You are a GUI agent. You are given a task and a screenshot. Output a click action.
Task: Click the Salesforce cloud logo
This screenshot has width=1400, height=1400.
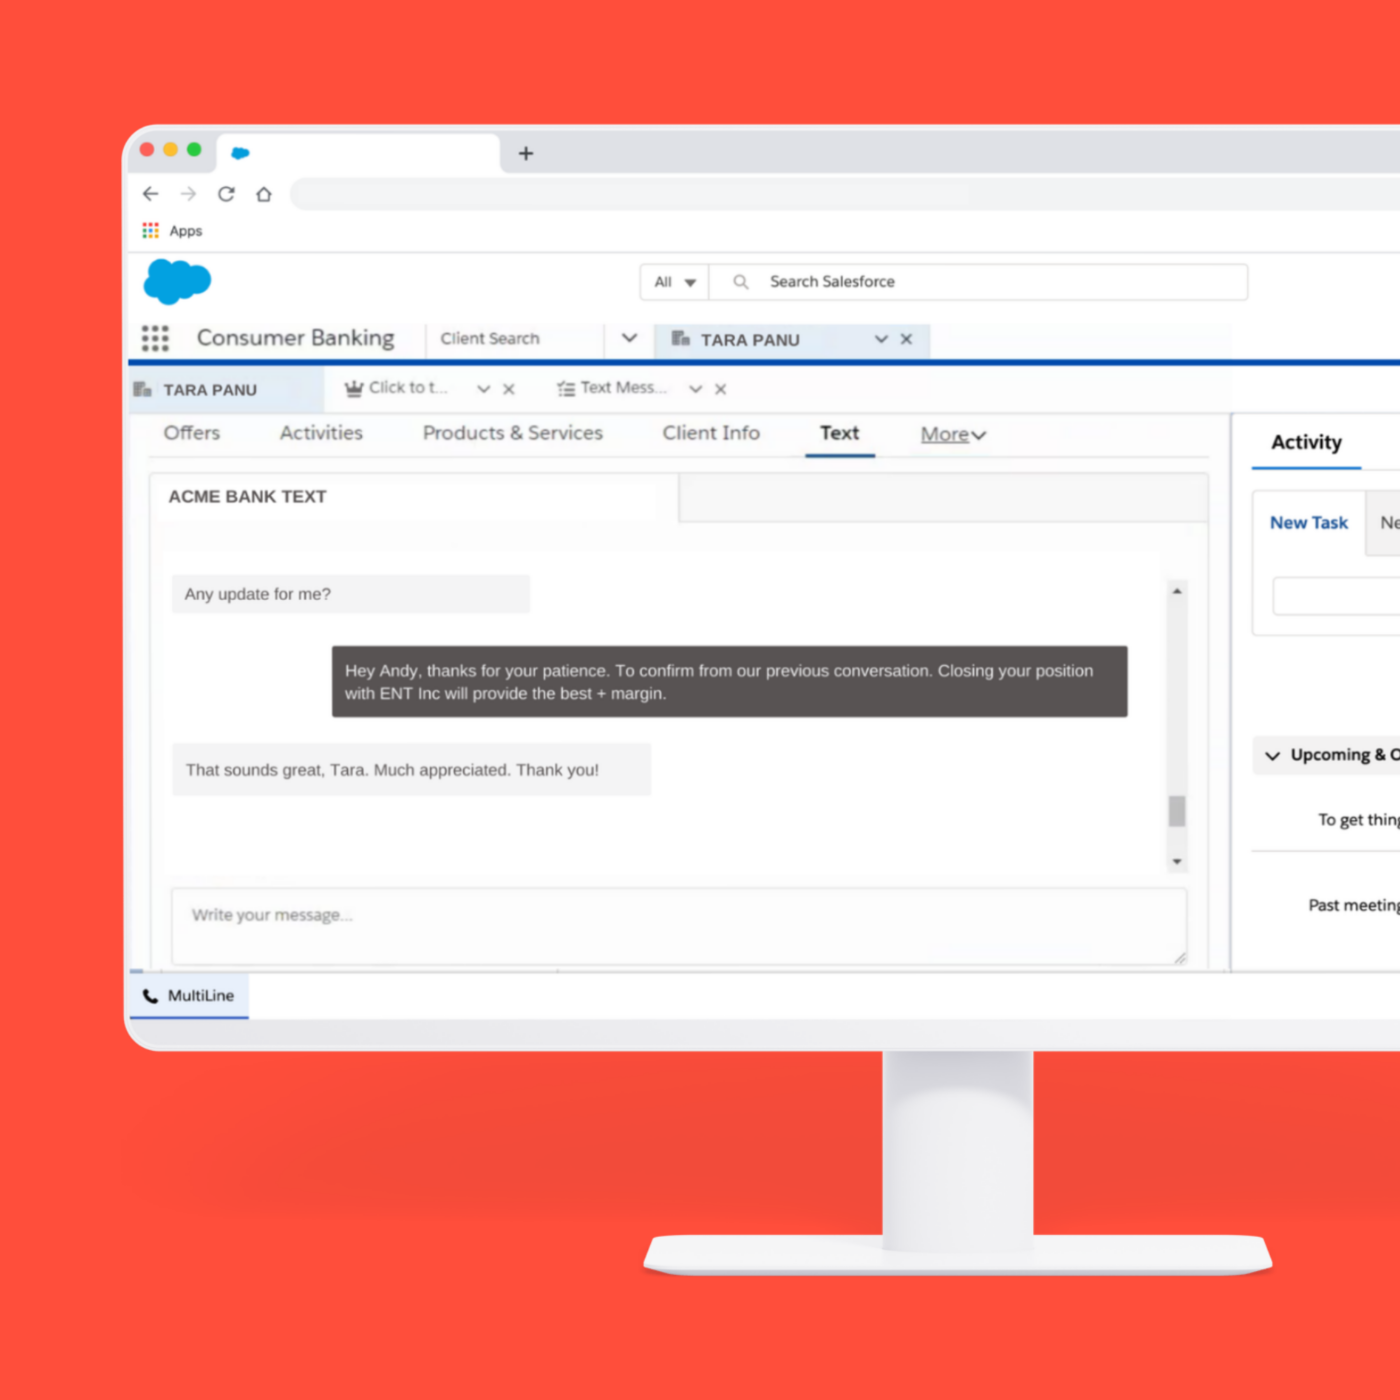coord(177,281)
